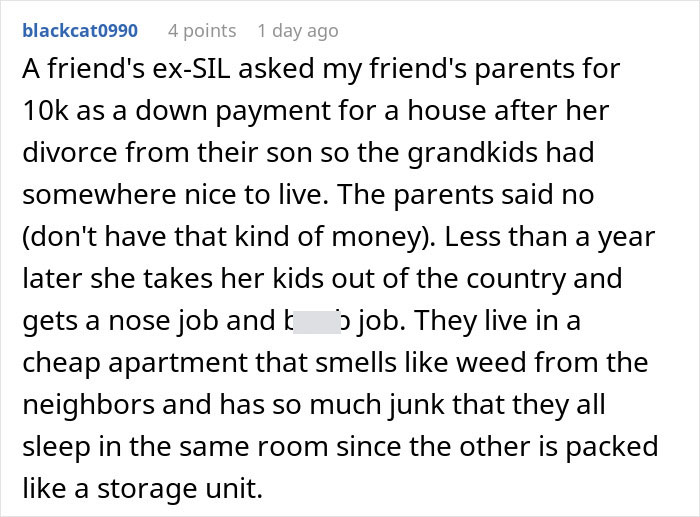The image size is (700, 517).
Task: Click the '4 points' score label
Action: click(x=202, y=31)
